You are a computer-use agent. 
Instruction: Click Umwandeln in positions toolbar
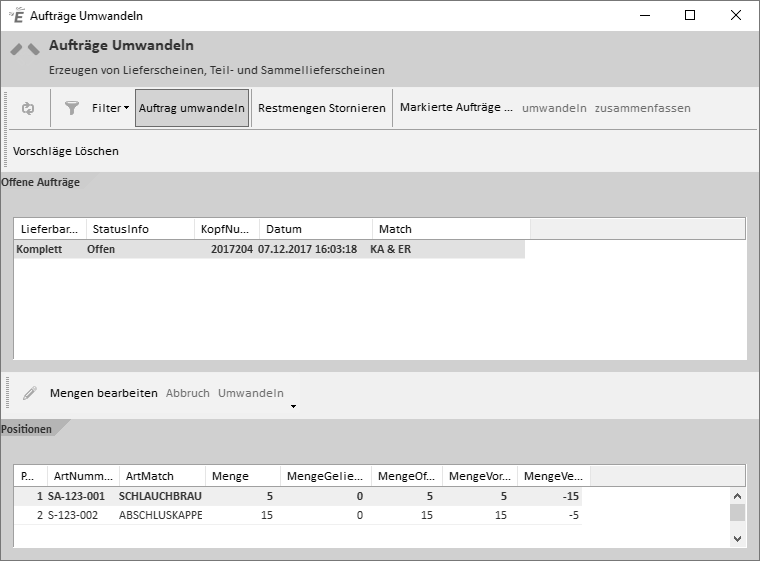pyautogui.click(x=251, y=393)
